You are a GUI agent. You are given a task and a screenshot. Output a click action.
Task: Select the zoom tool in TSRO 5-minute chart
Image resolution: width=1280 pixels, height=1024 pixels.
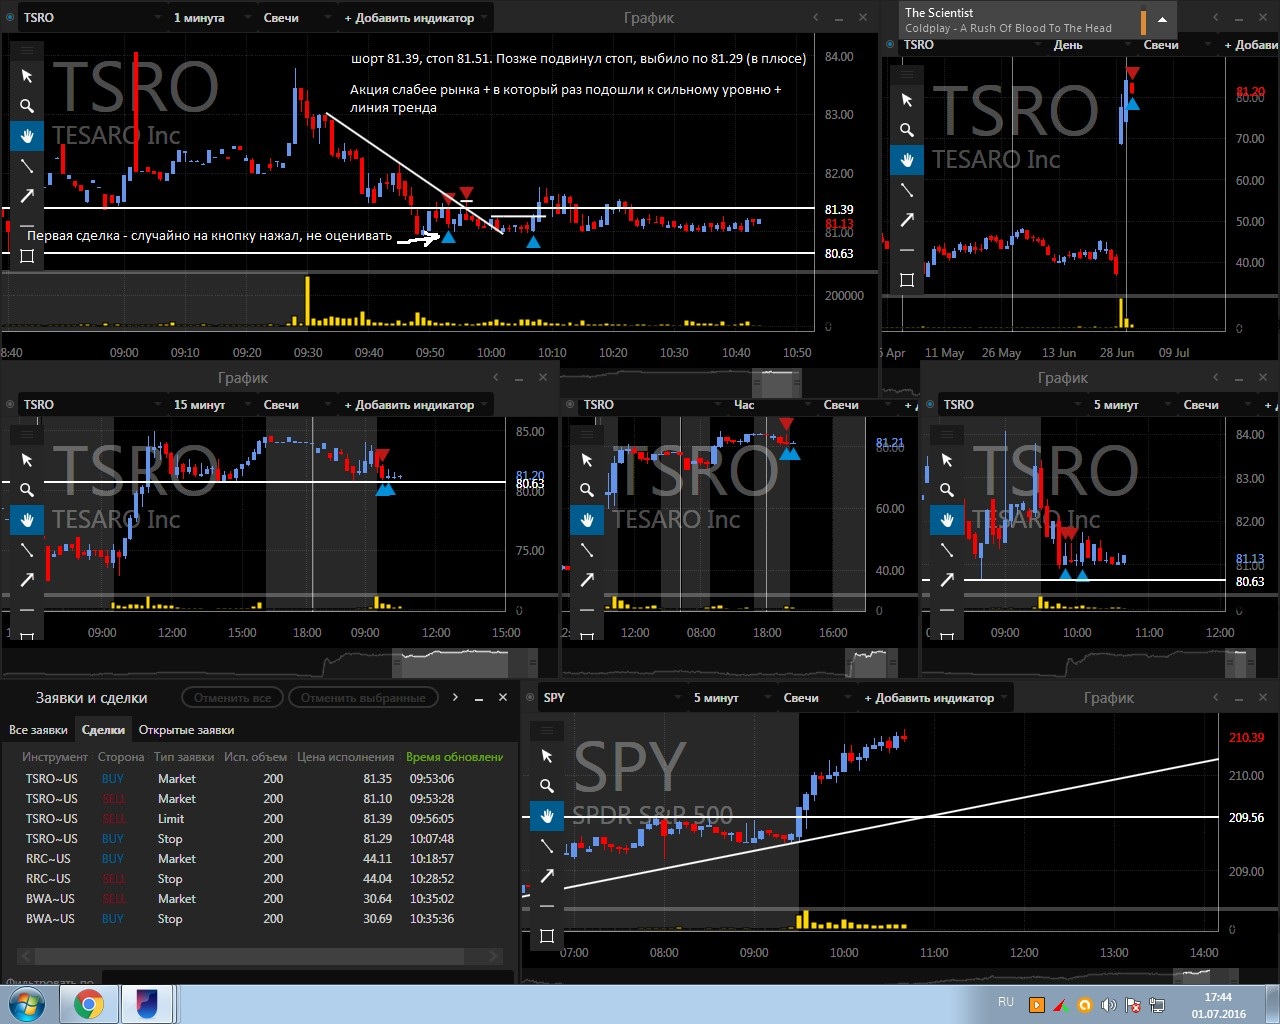pyautogui.click(x=947, y=490)
